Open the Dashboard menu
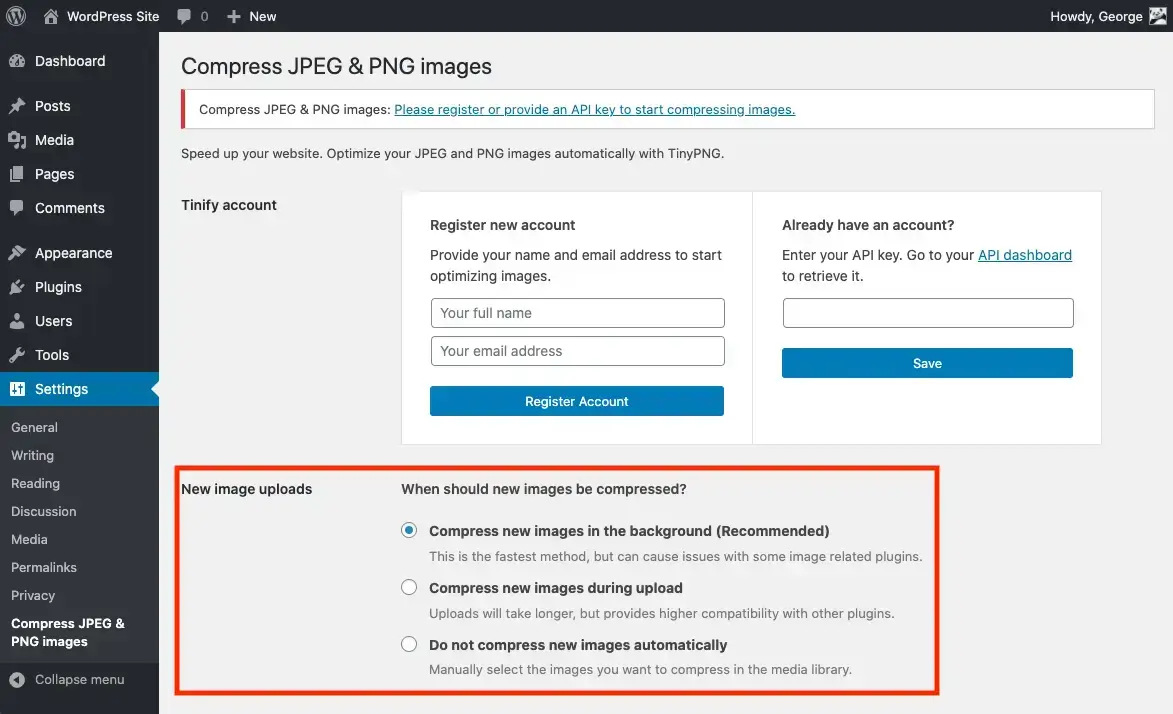1173x714 pixels. (70, 61)
